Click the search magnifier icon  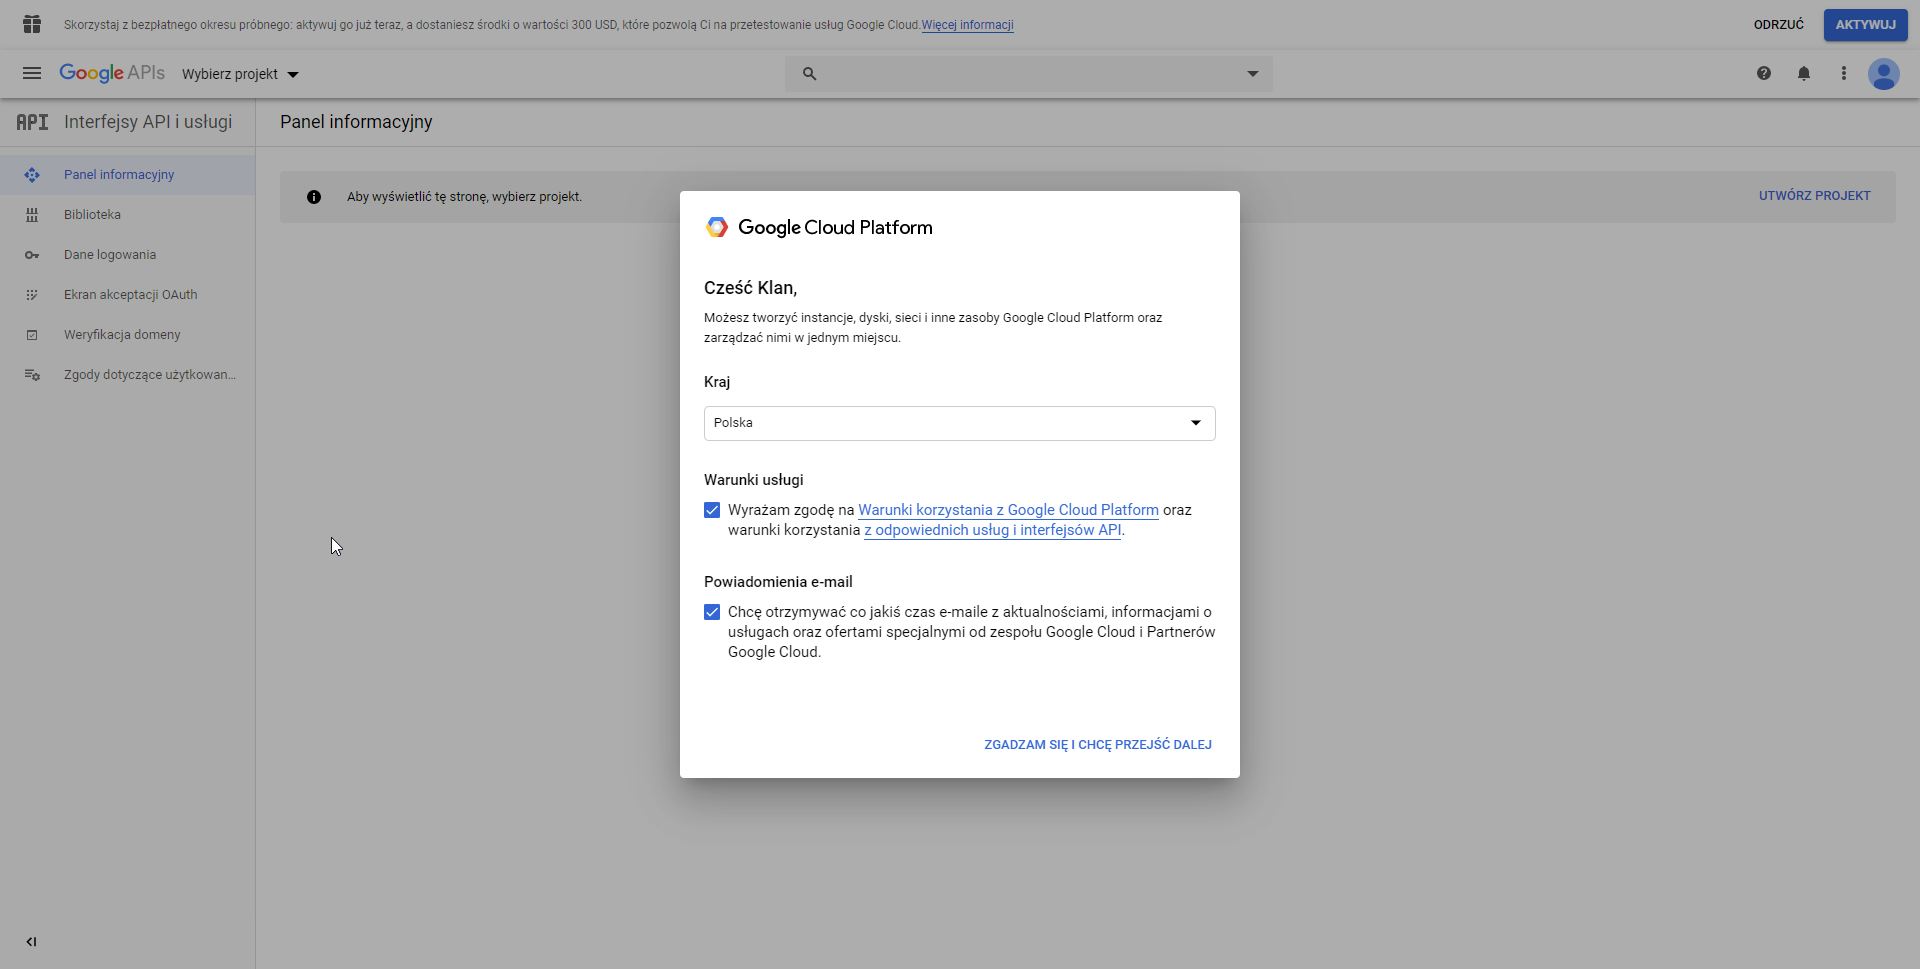810,74
